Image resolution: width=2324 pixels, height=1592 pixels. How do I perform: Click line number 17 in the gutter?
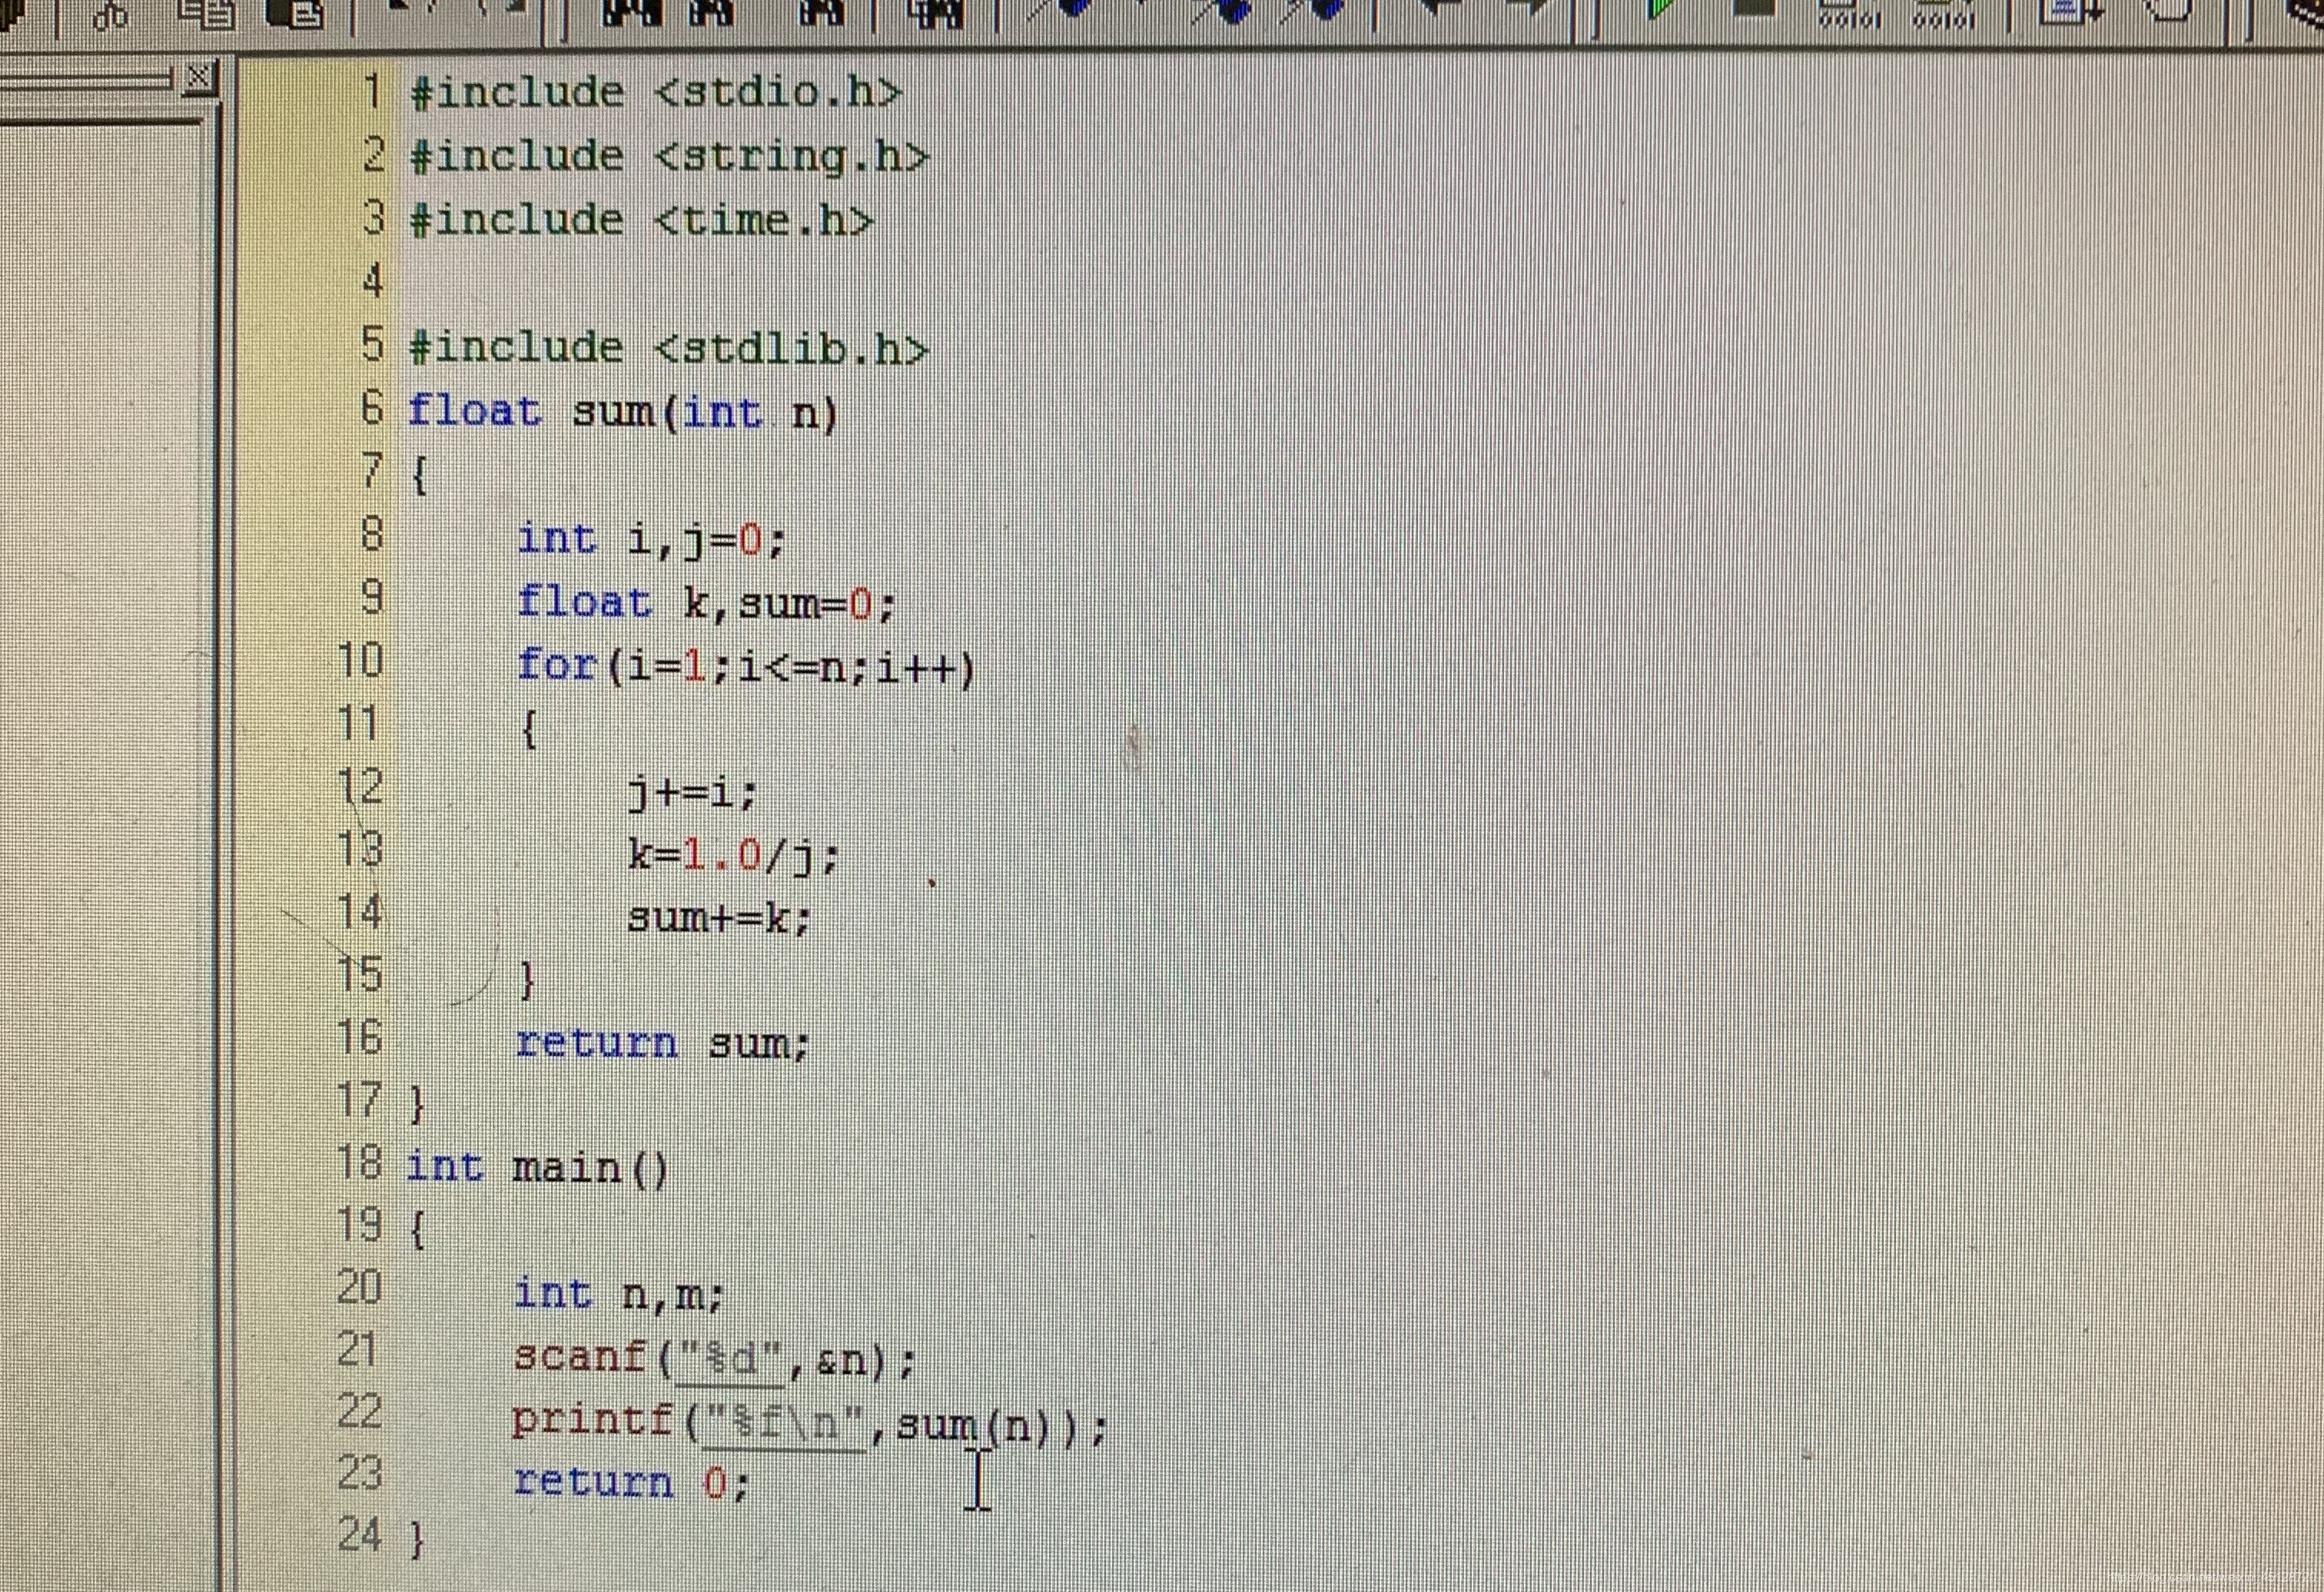pos(360,1101)
